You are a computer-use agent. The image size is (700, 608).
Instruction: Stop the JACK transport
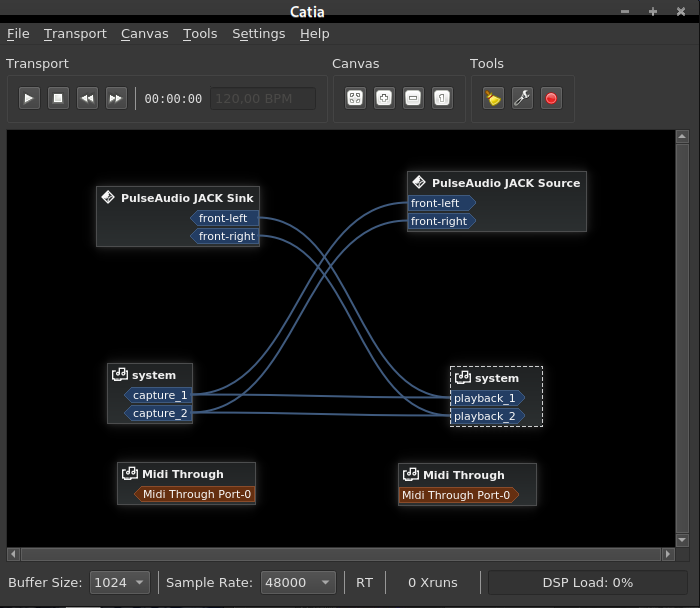point(58,98)
